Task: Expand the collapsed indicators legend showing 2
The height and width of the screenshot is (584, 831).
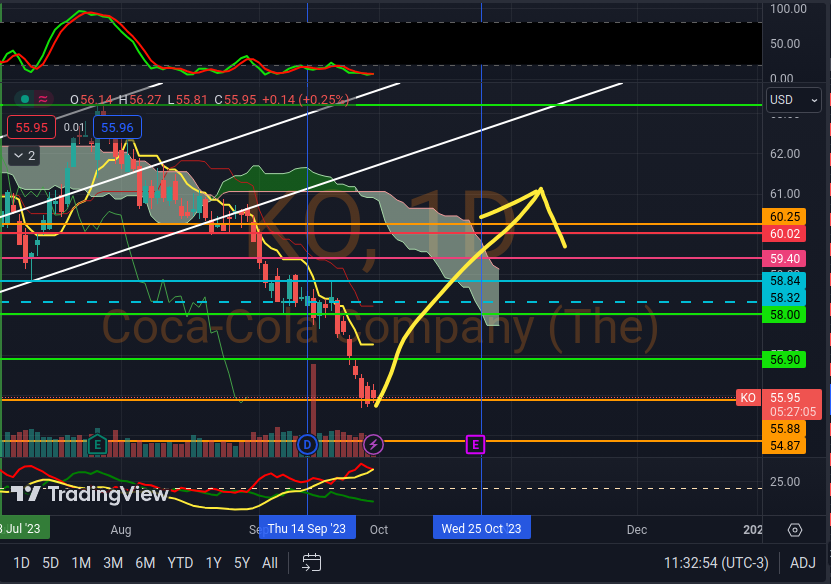Action: coord(23,155)
